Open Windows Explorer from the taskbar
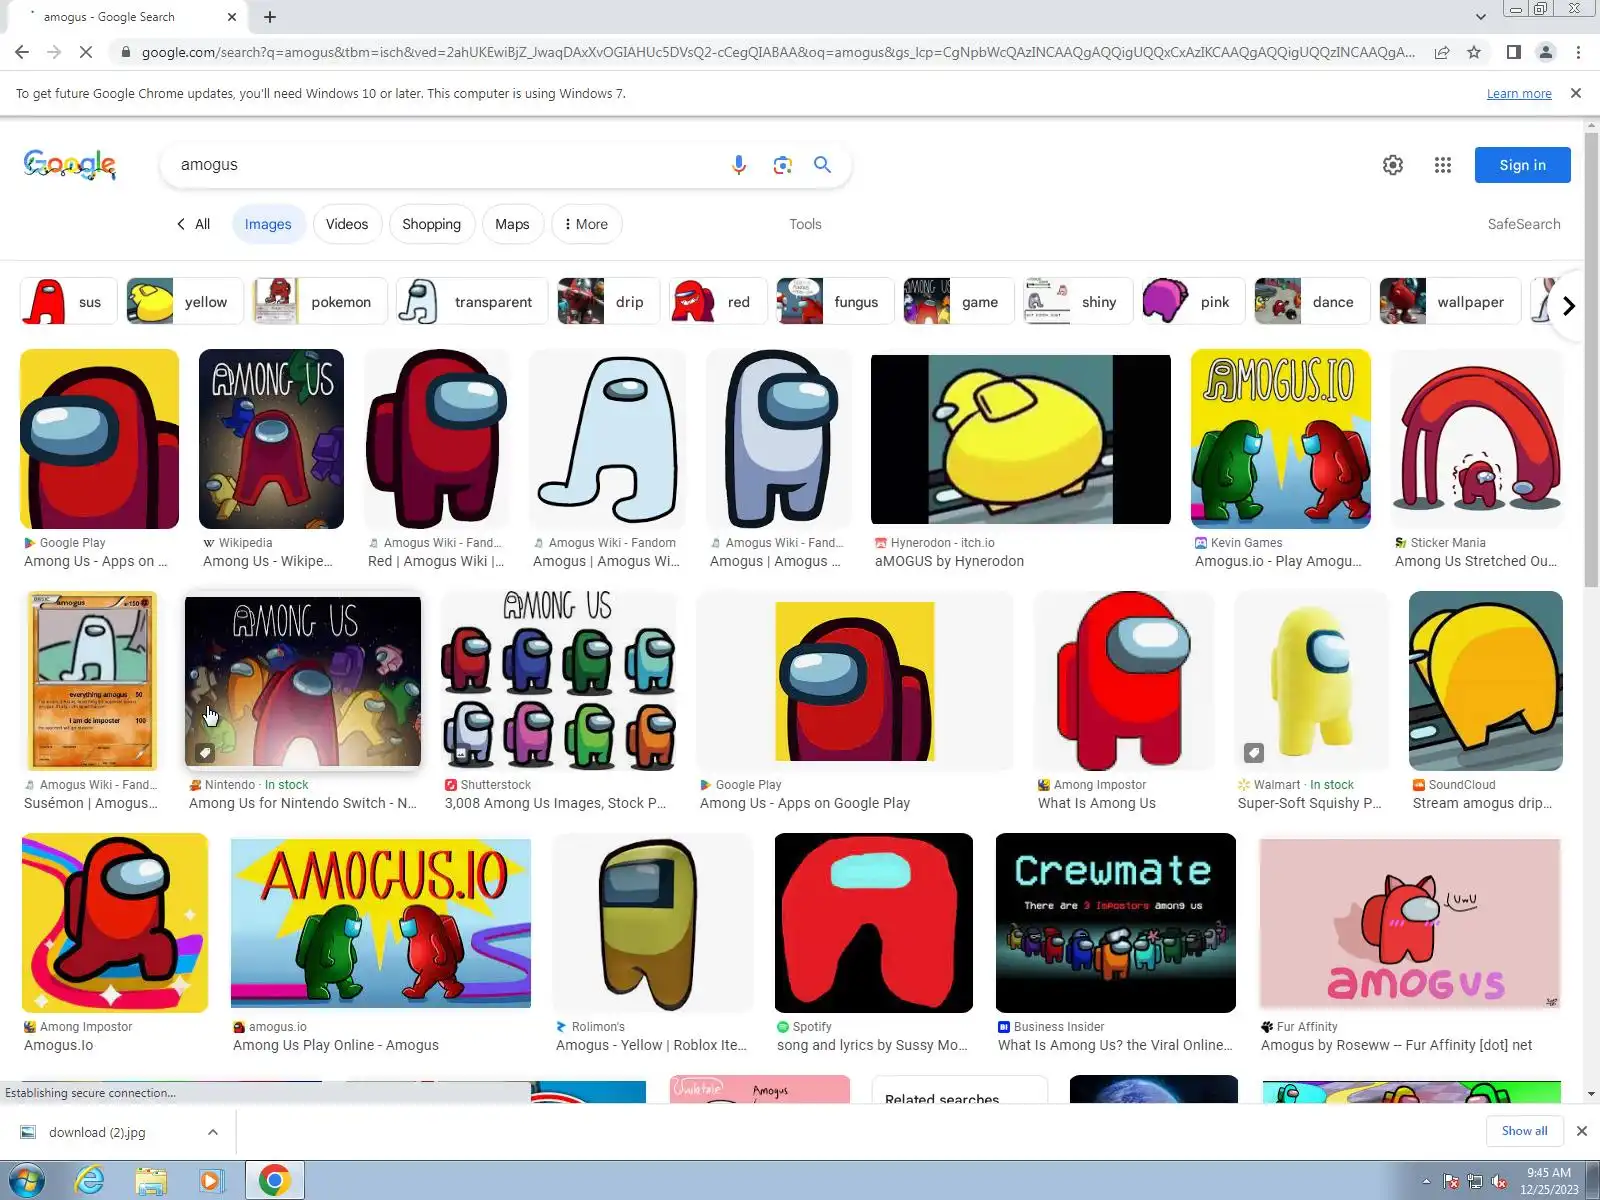 tap(151, 1181)
